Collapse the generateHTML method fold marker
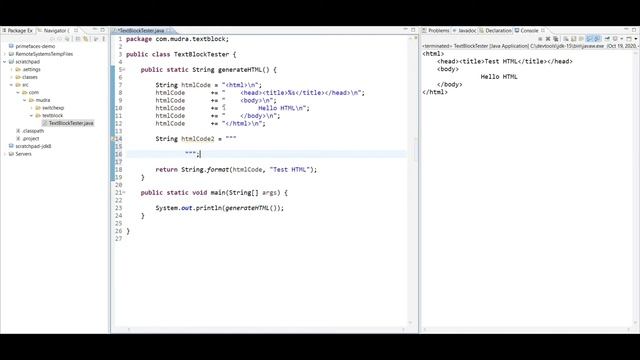 pos(124,70)
